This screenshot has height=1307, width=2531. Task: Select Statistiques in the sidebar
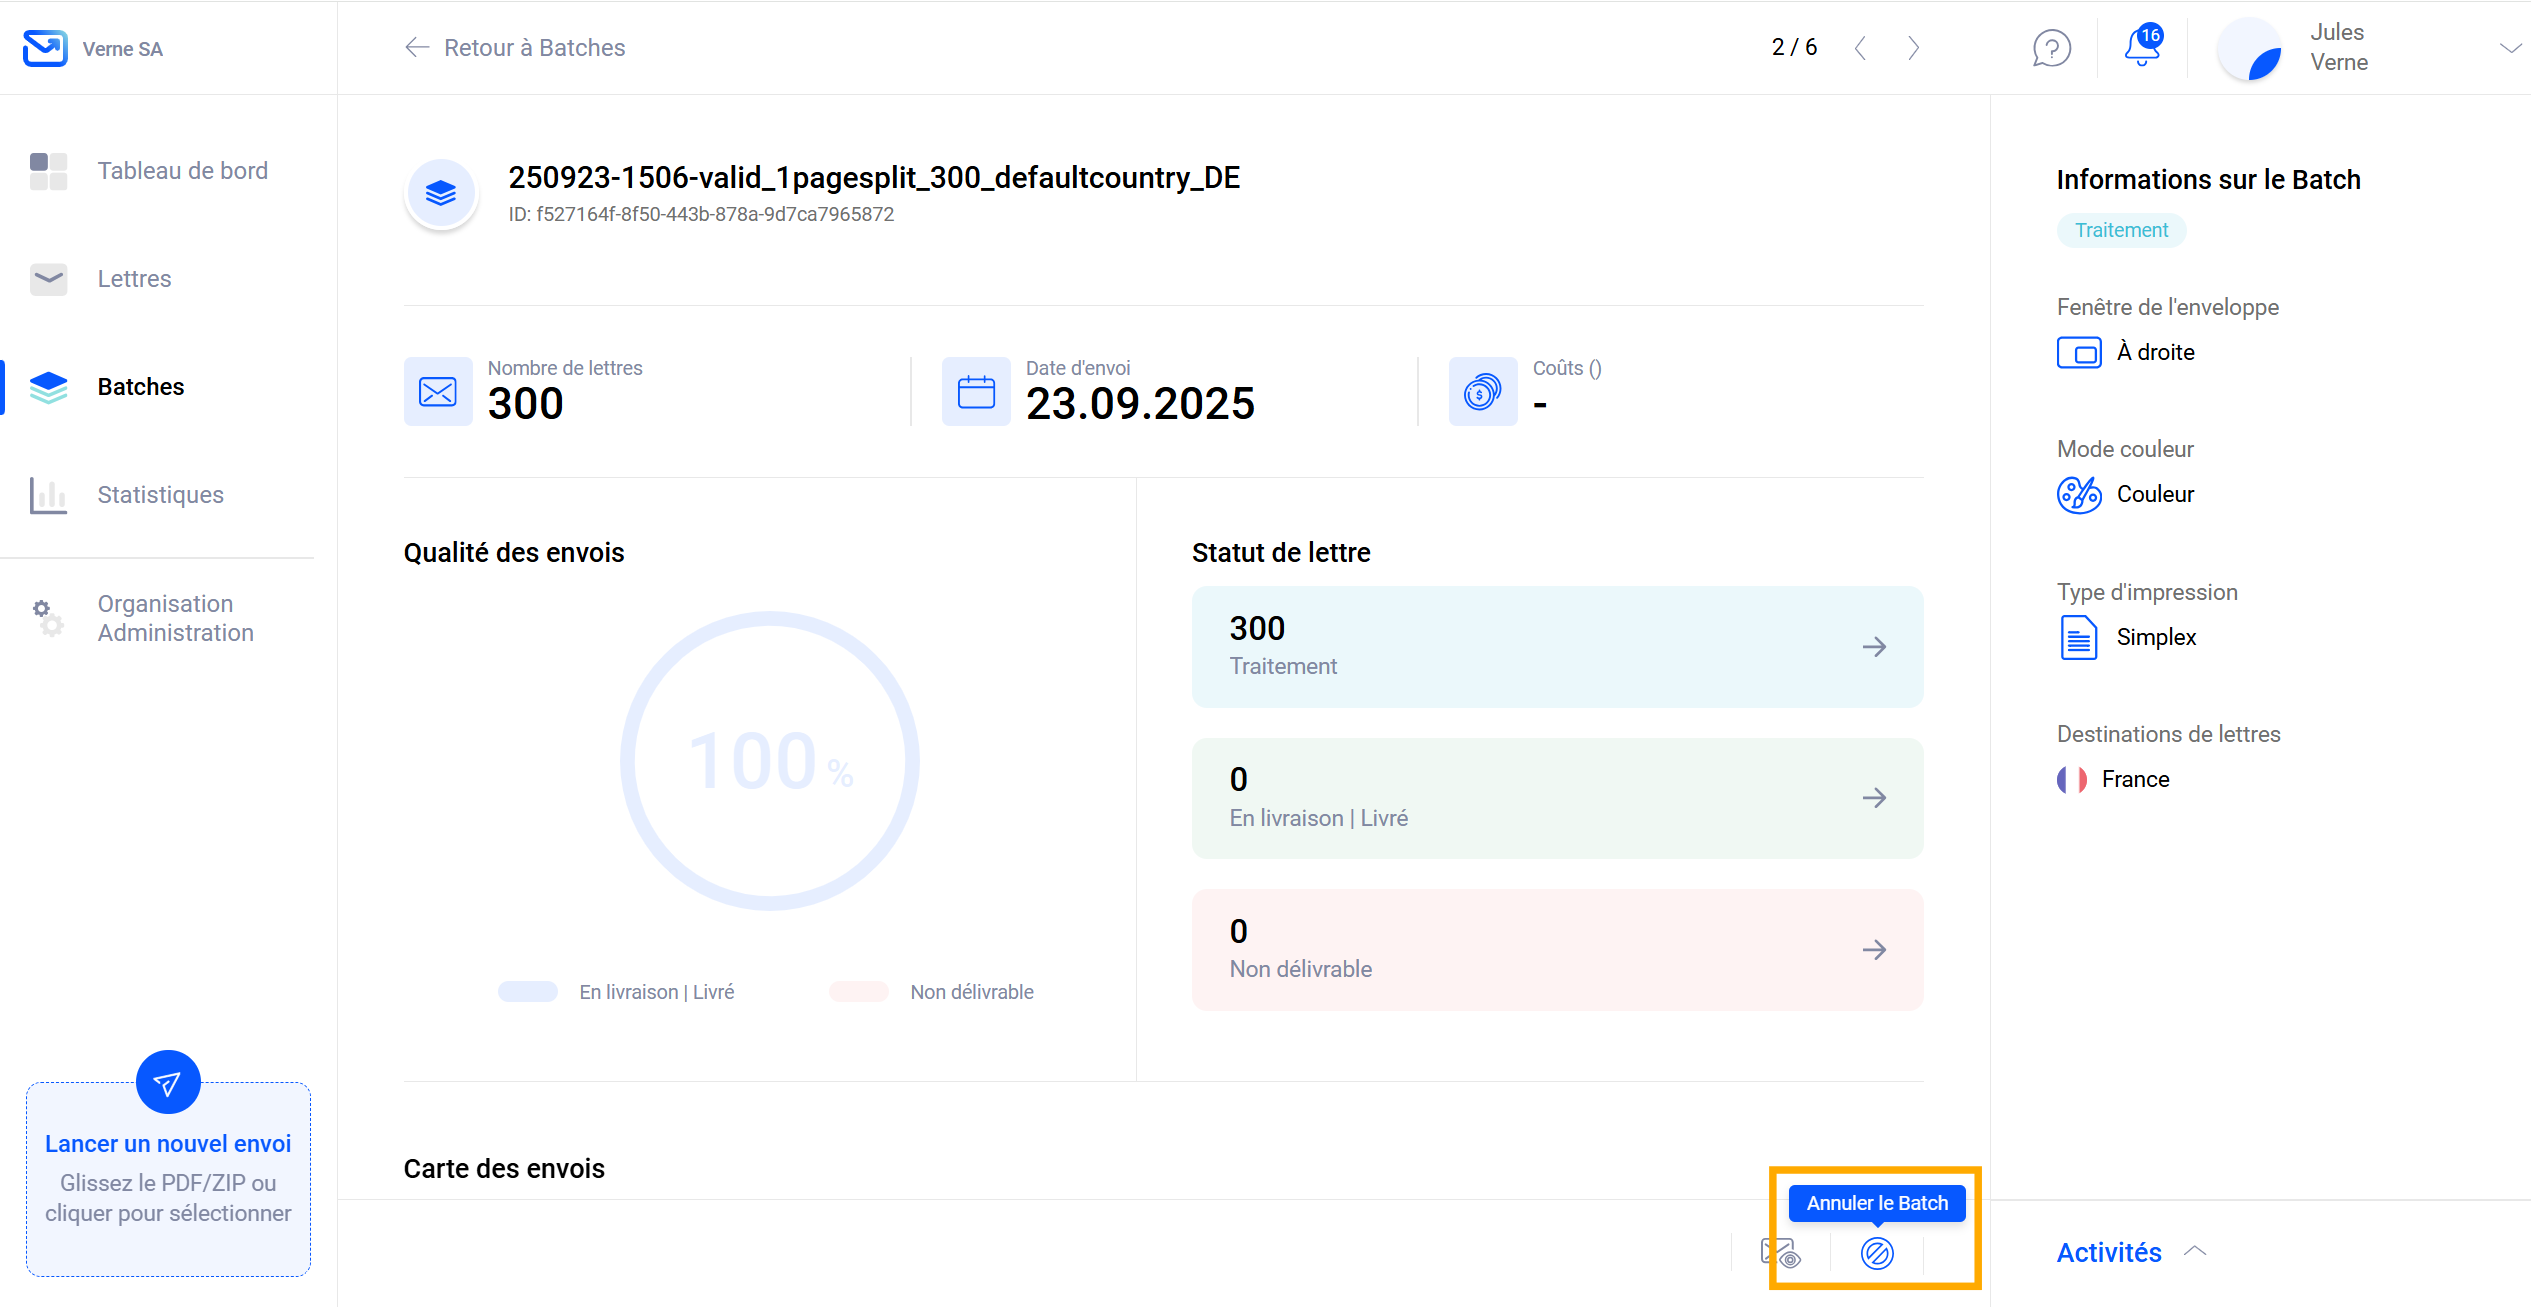point(160,495)
